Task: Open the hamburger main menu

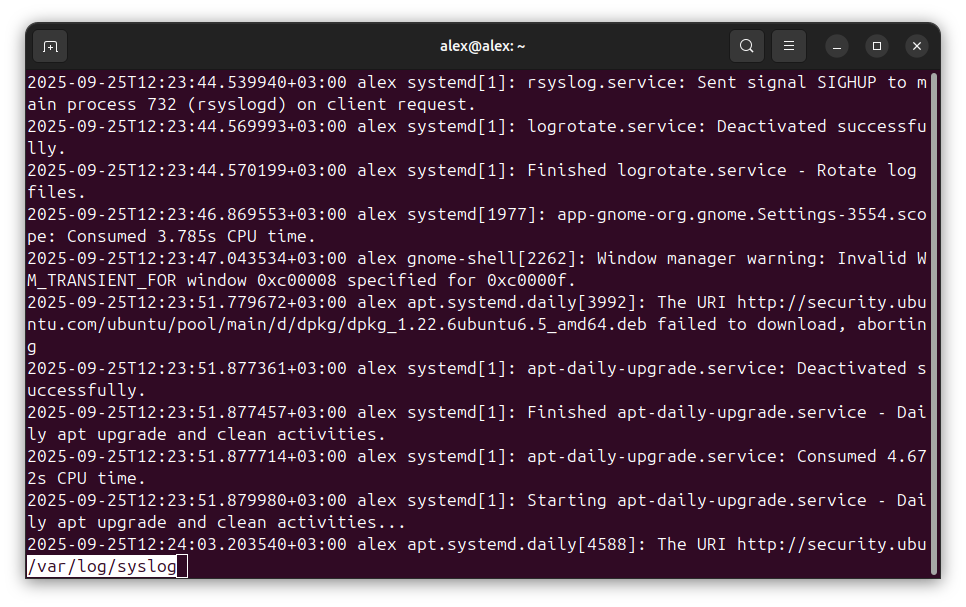Action: click(x=788, y=46)
